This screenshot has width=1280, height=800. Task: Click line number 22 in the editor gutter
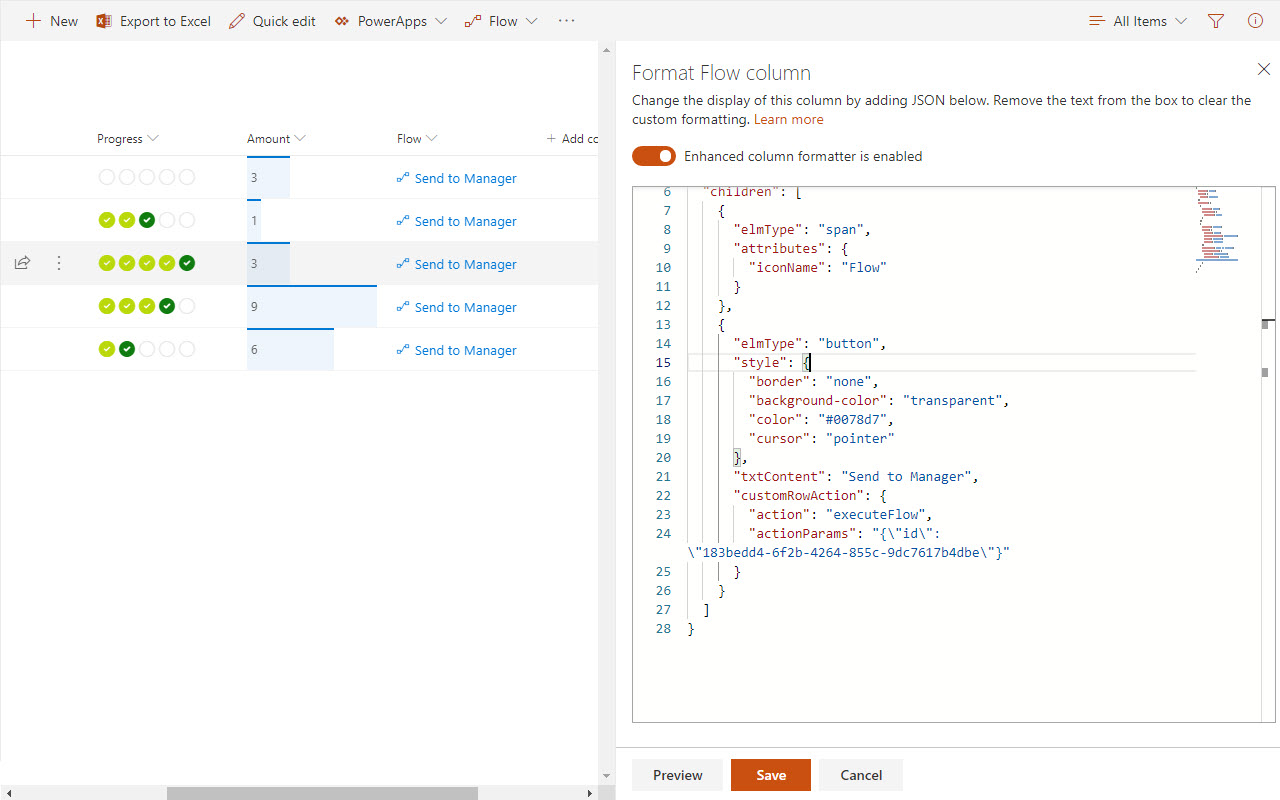click(x=663, y=495)
